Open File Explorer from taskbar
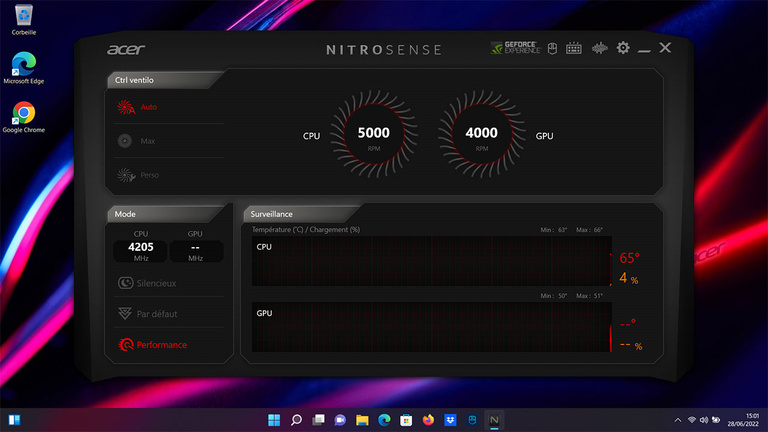This screenshot has width=768, height=432. 362,420
